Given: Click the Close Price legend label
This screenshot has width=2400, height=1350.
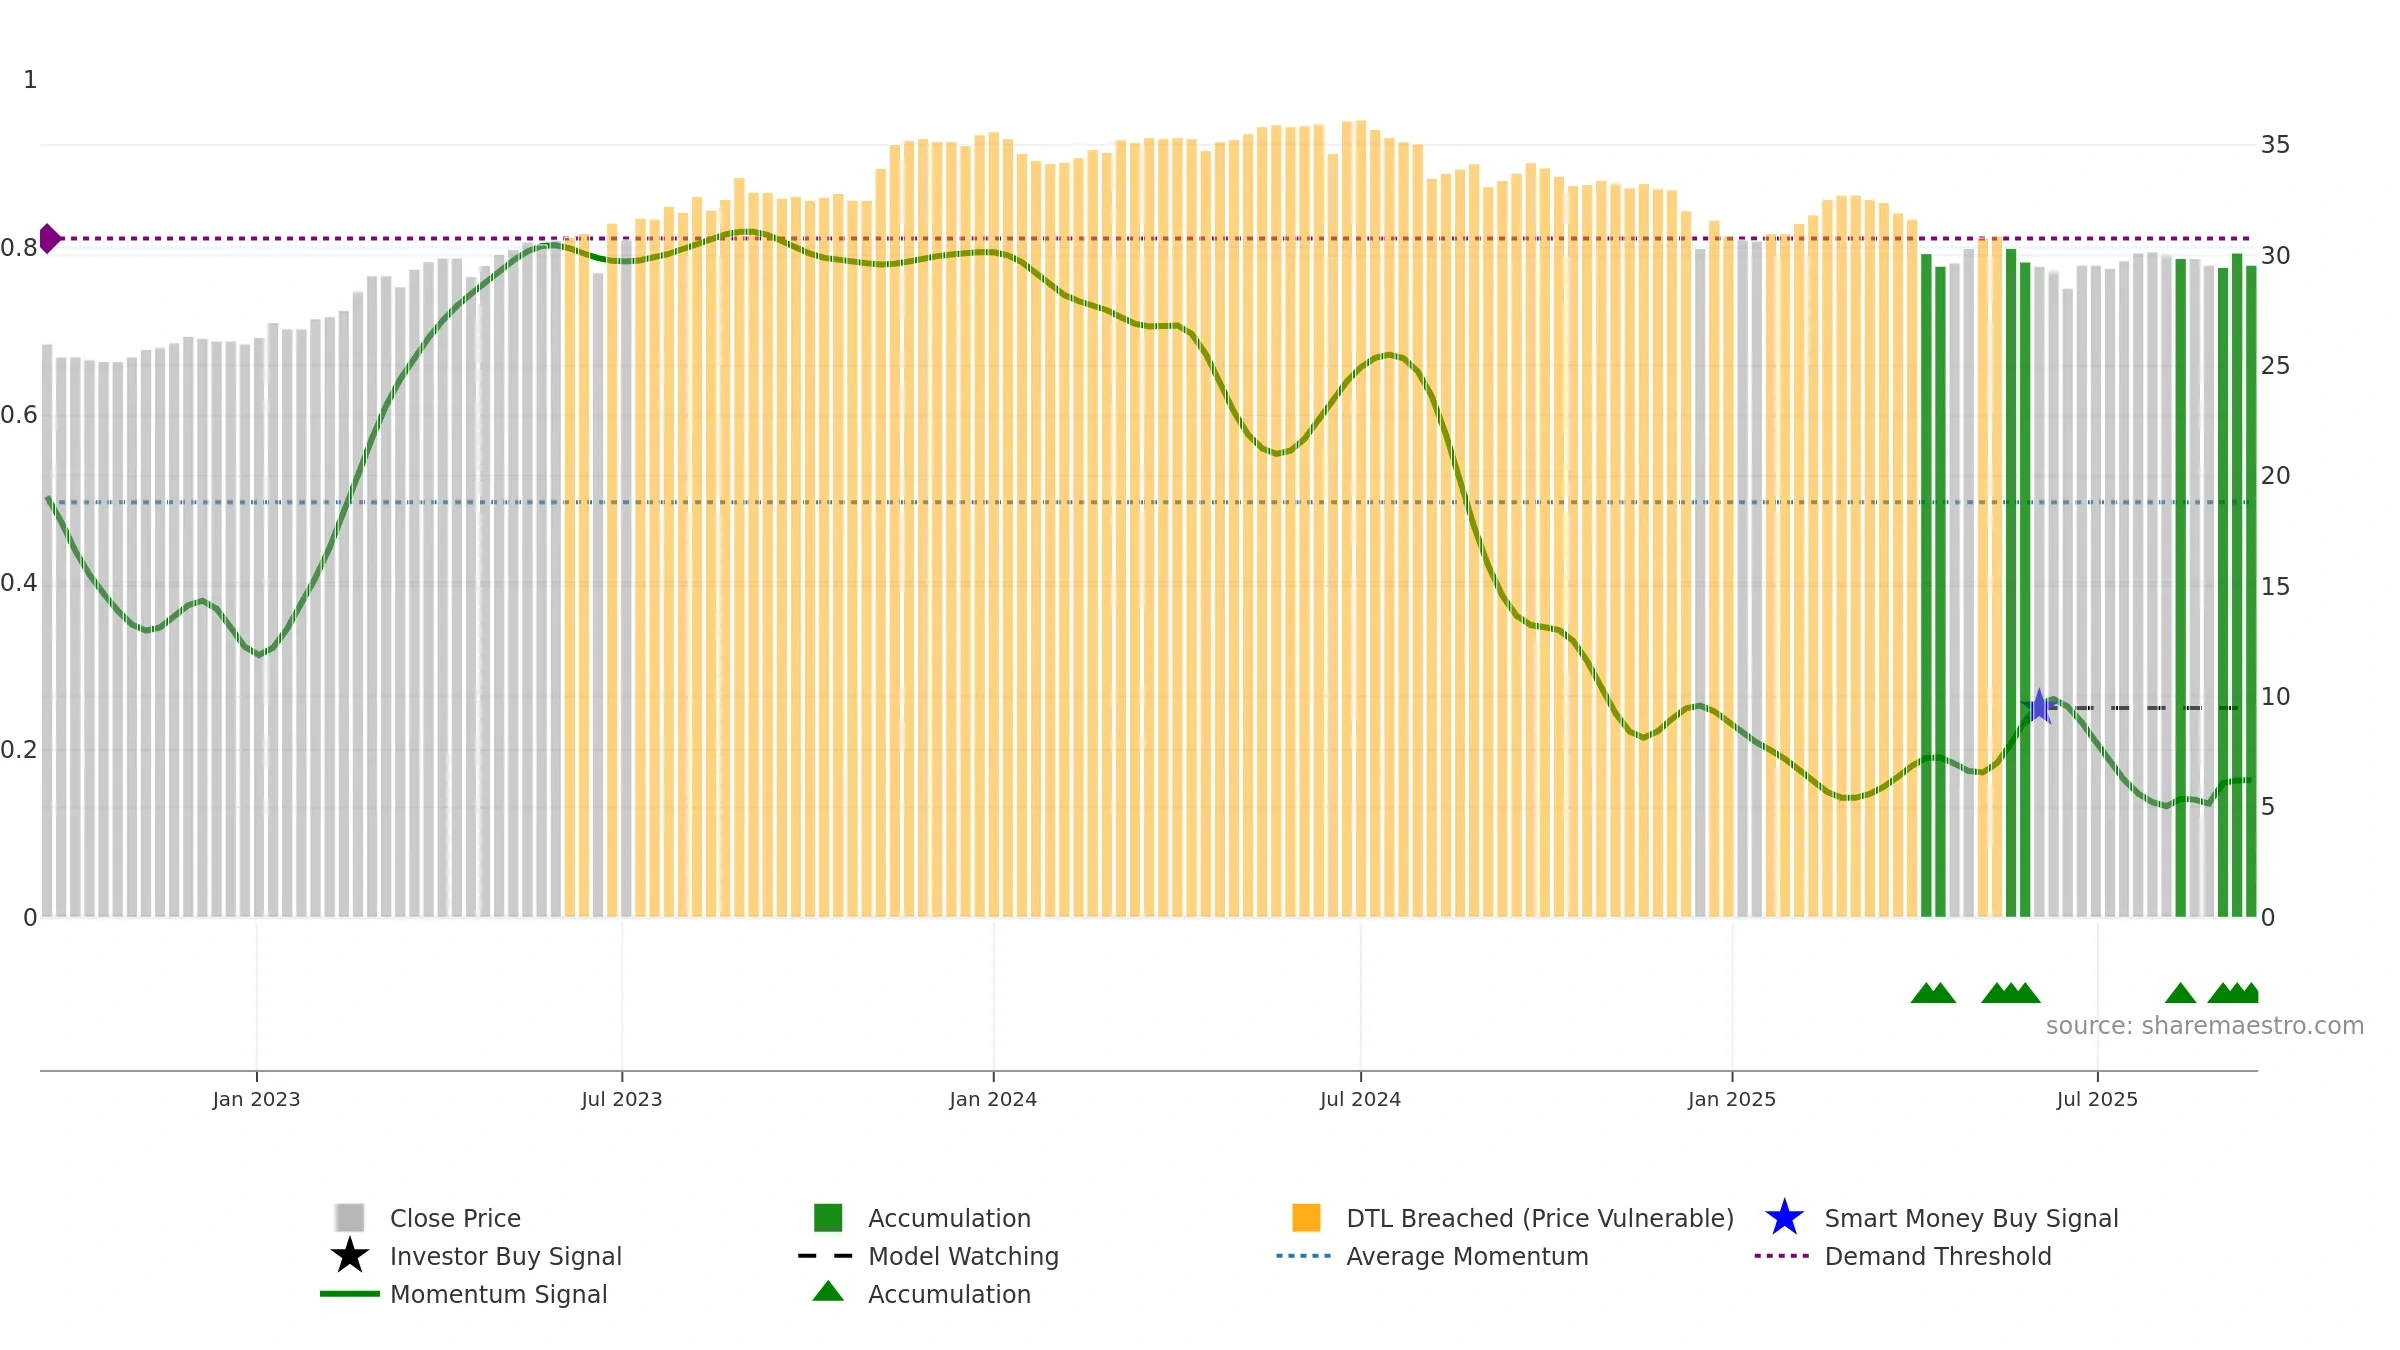Looking at the screenshot, I should tap(455, 1218).
